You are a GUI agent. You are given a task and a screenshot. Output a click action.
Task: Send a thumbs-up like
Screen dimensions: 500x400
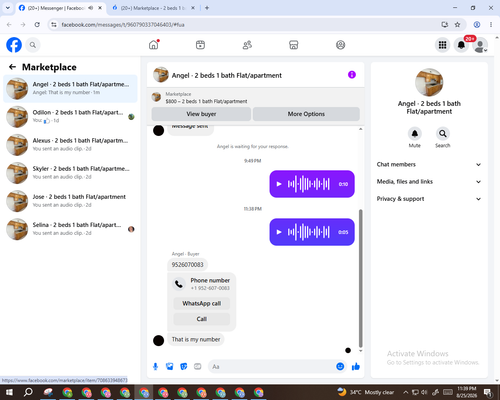356,367
